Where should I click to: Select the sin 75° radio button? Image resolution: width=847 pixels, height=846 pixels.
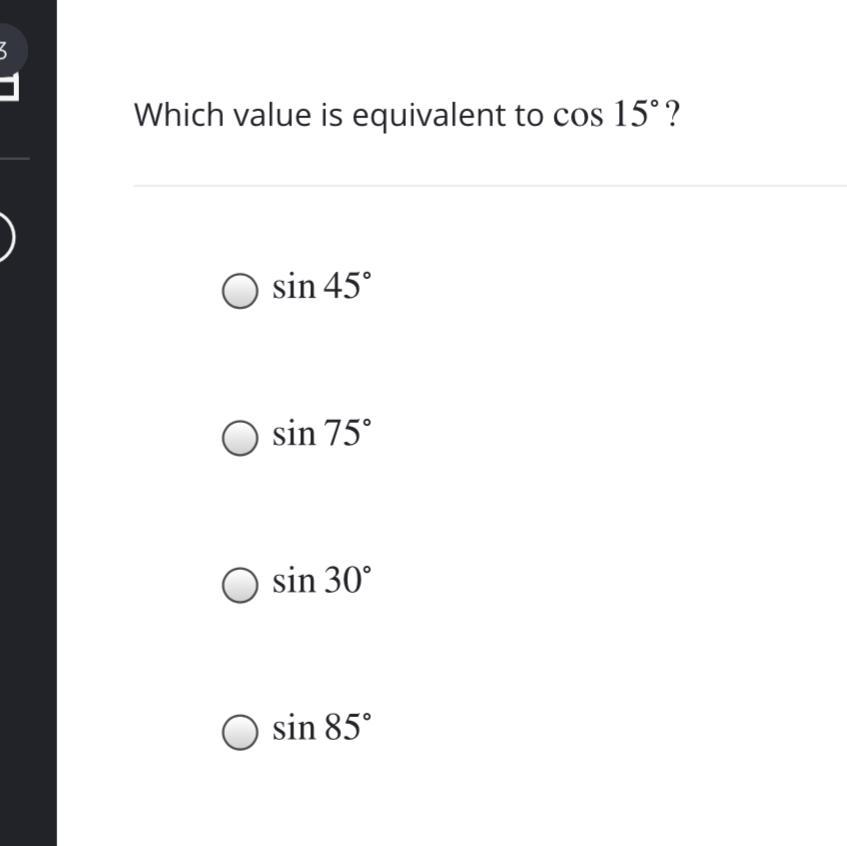(x=239, y=438)
